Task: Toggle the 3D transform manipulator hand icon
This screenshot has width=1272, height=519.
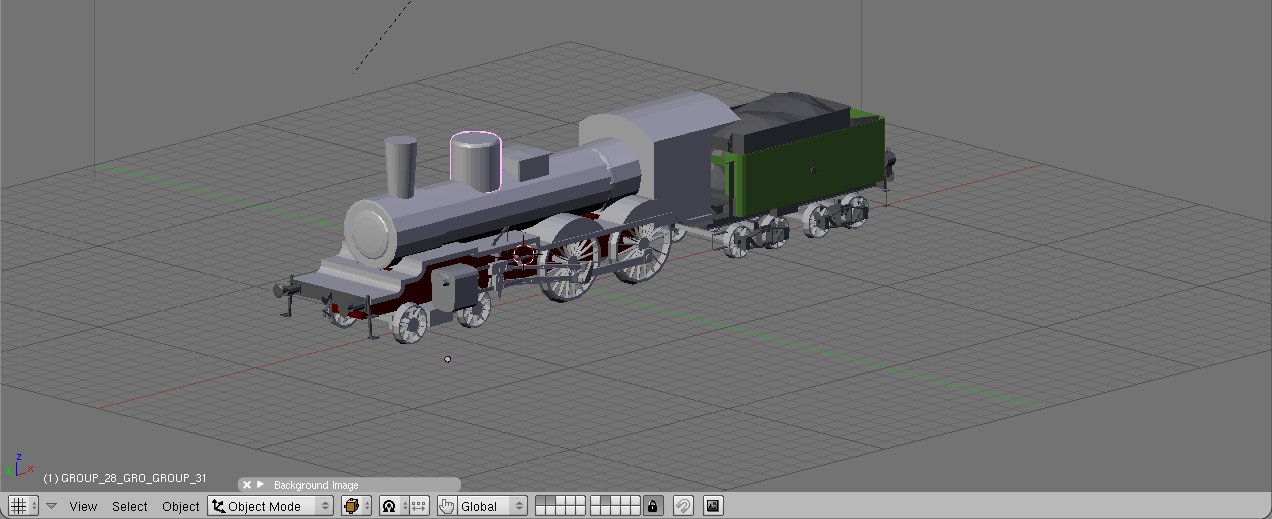Action: click(x=447, y=506)
